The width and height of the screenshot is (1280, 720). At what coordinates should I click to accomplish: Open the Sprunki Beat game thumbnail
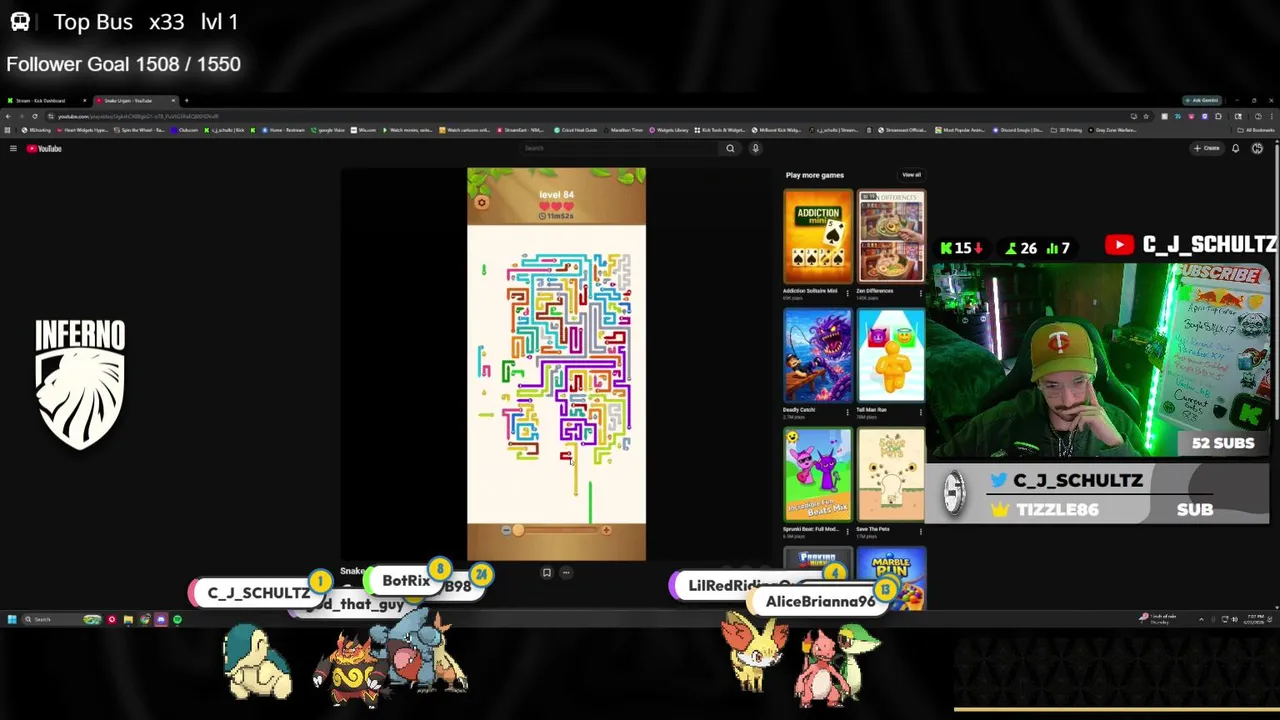pyautogui.click(x=818, y=475)
